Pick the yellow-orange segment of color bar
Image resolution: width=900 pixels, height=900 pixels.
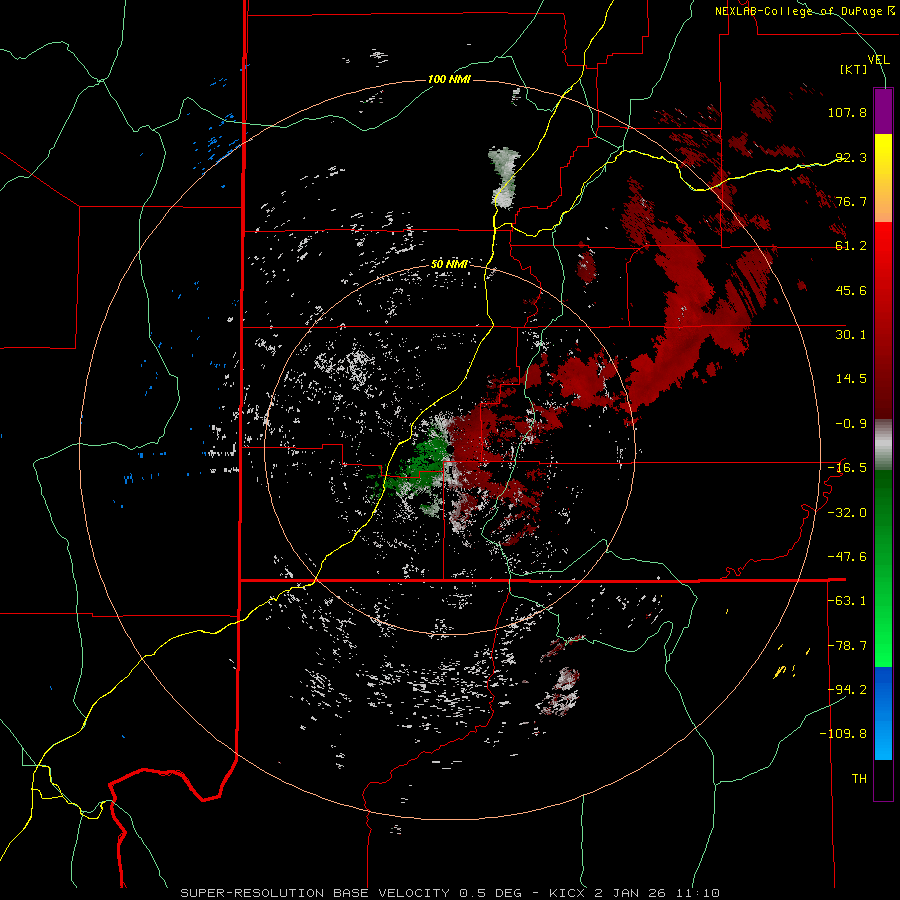[x=883, y=178]
